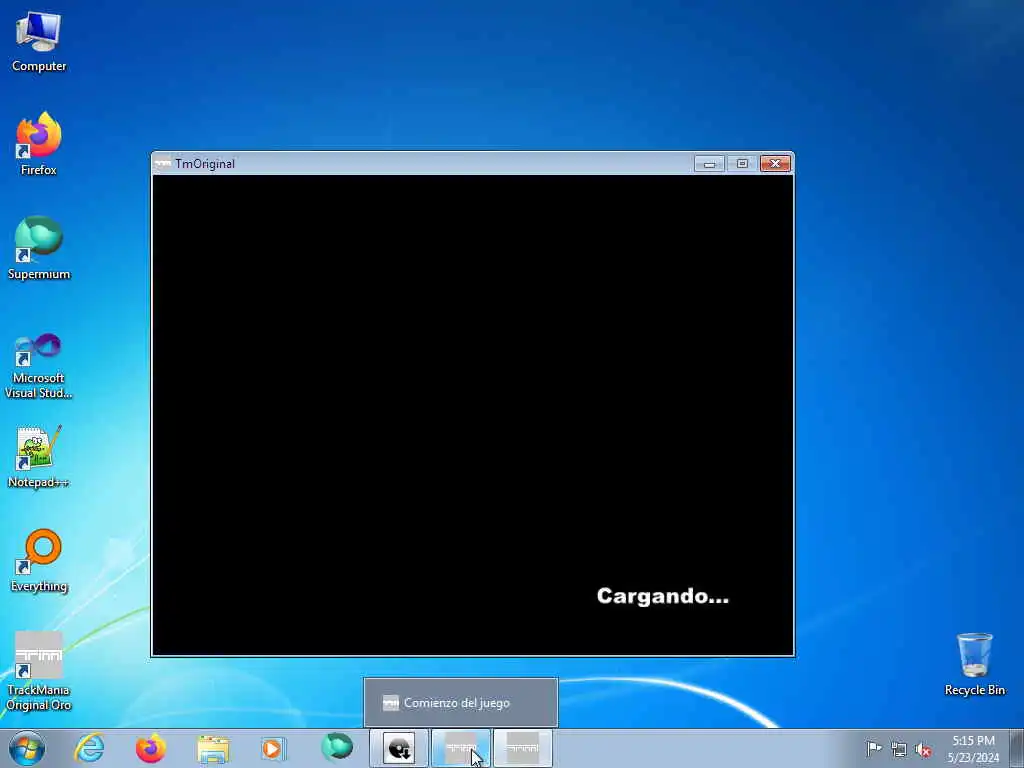Click the TmOriginal title bar icon
1024x768 pixels.
(163, 163)
